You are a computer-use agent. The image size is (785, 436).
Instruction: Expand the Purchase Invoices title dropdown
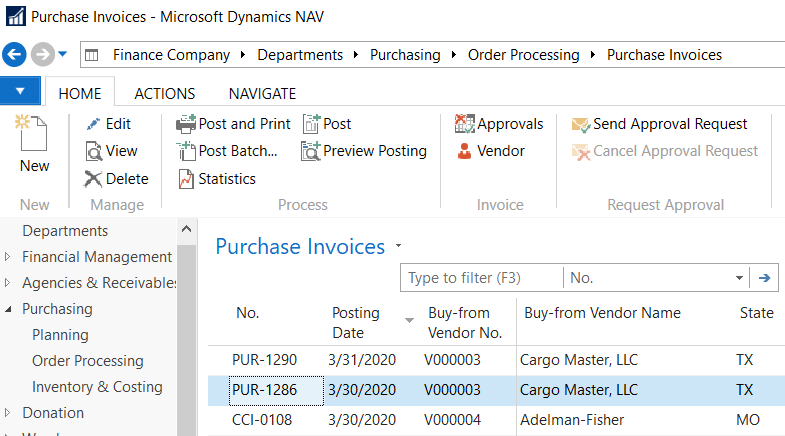pos(399,246)
